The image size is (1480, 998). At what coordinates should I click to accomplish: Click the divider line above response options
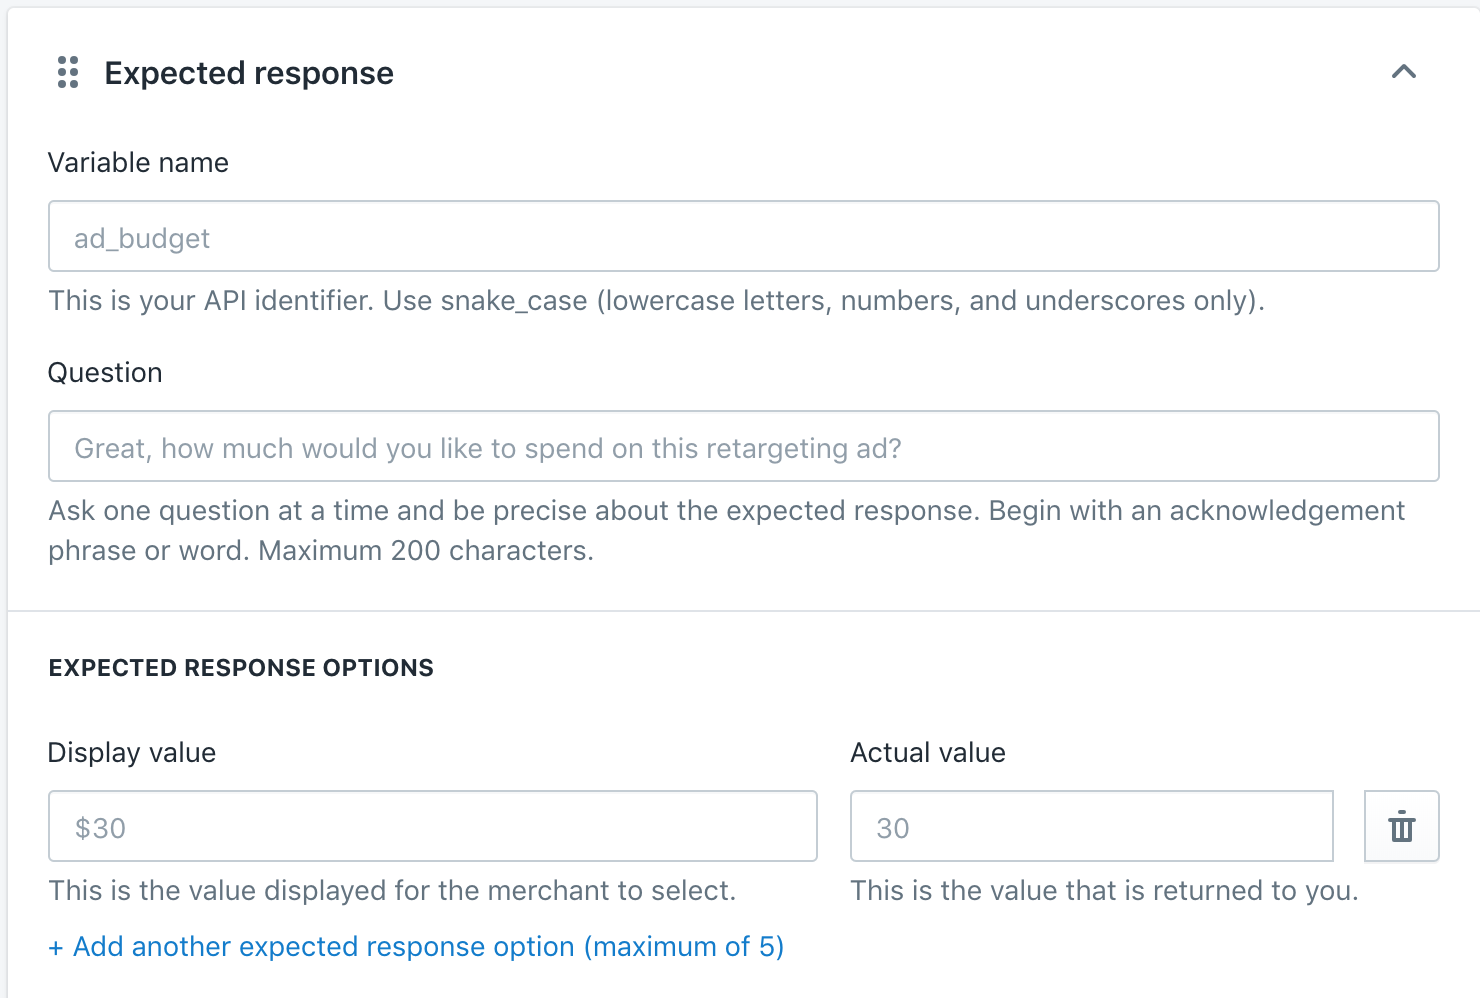tap(744, 610)
